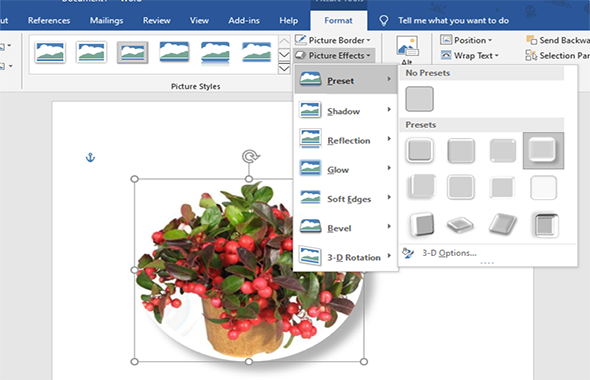Open the 3-D Rotation submenu
The image size is (590, 380).
point(345,257)
